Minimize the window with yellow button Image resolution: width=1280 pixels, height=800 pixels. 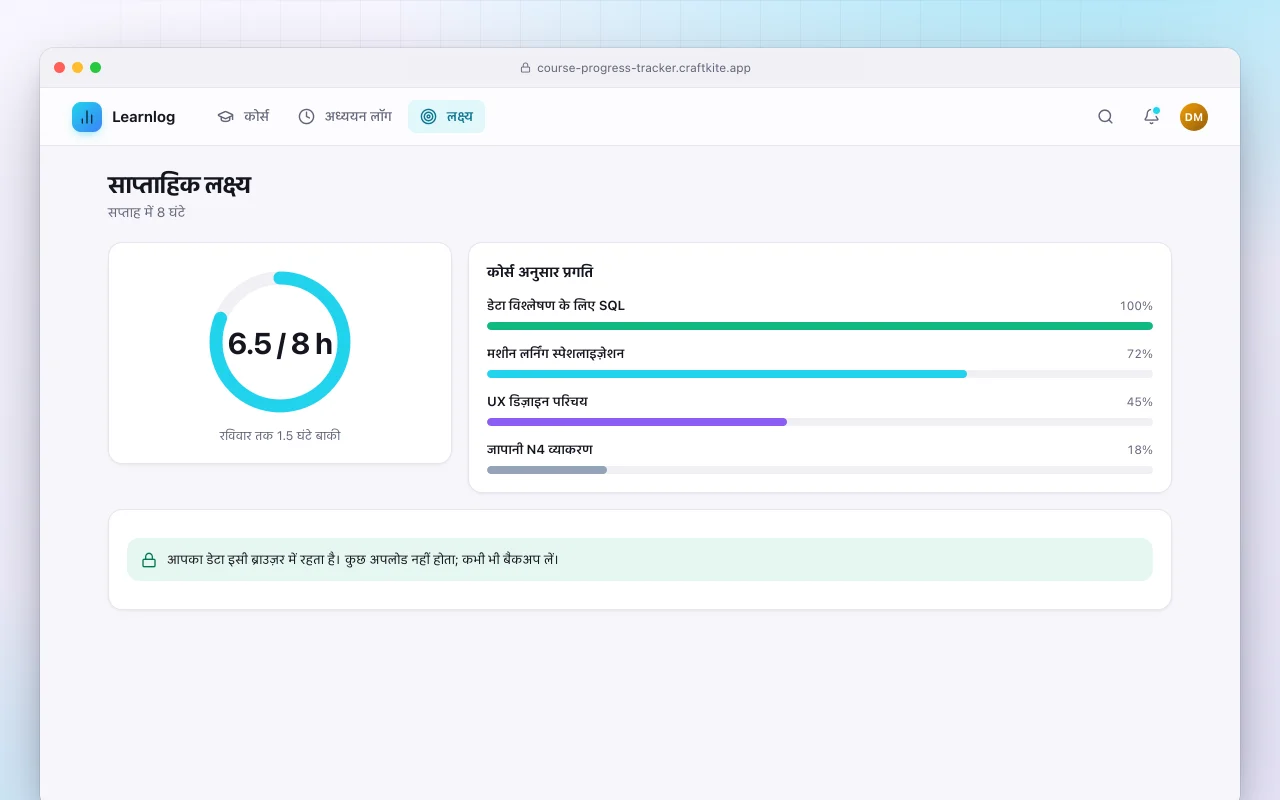pos(78,68)
